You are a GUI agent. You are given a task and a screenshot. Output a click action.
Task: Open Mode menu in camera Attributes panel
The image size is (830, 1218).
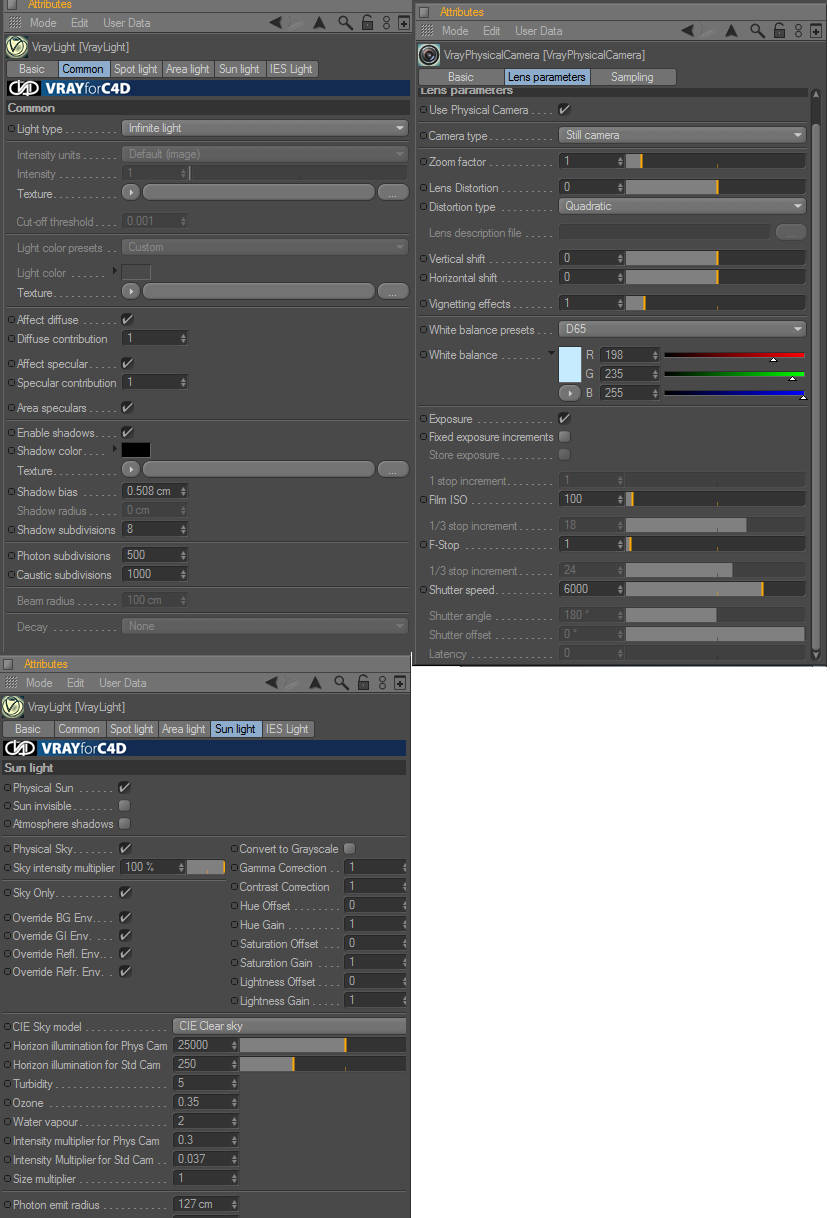click(x=455, y=31)
